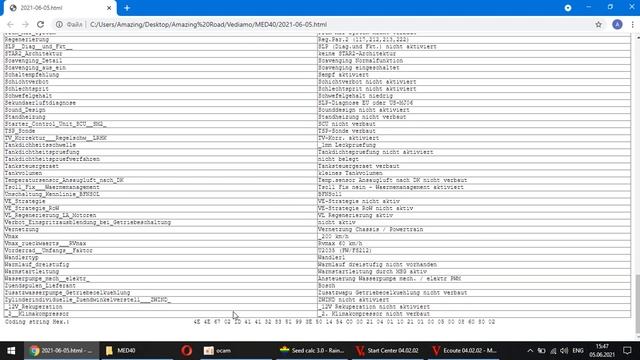Open site information icon beside the URL
The image size is (640, 360).
click(59, 24)
